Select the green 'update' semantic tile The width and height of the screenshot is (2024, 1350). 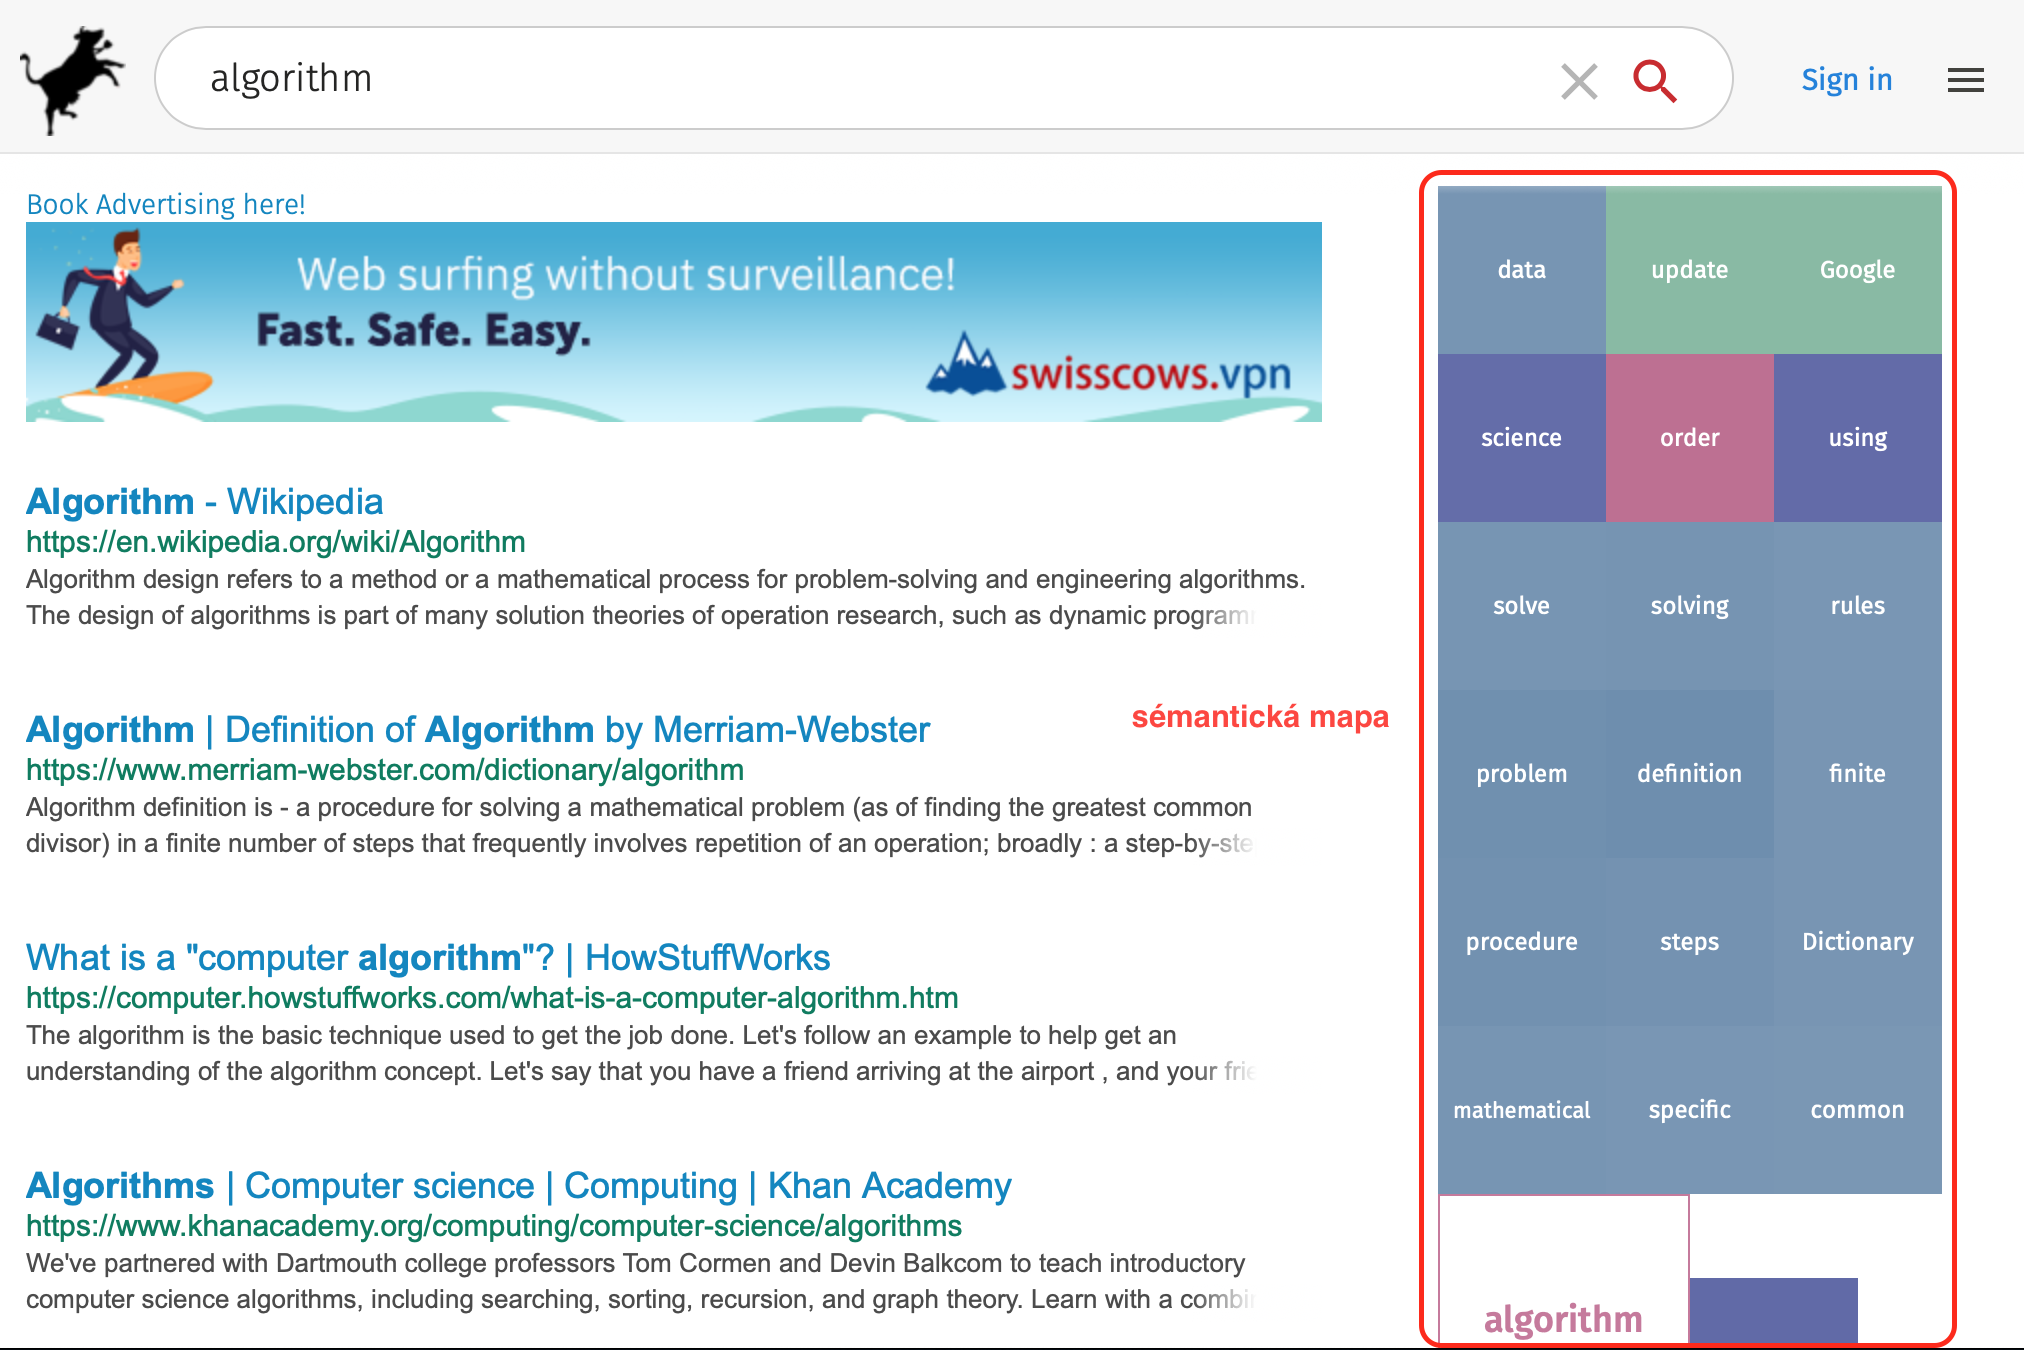pos(1689,270)
